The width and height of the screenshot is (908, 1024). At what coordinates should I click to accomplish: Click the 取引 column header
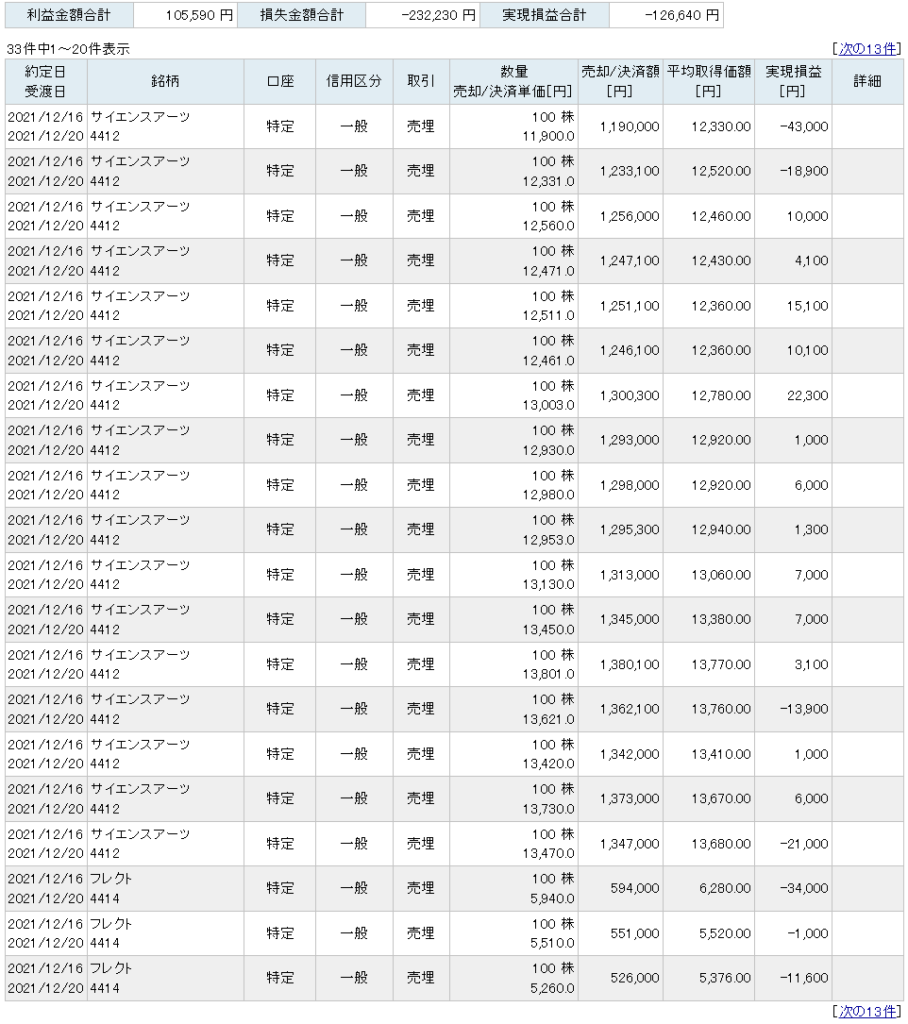[421, 82]
